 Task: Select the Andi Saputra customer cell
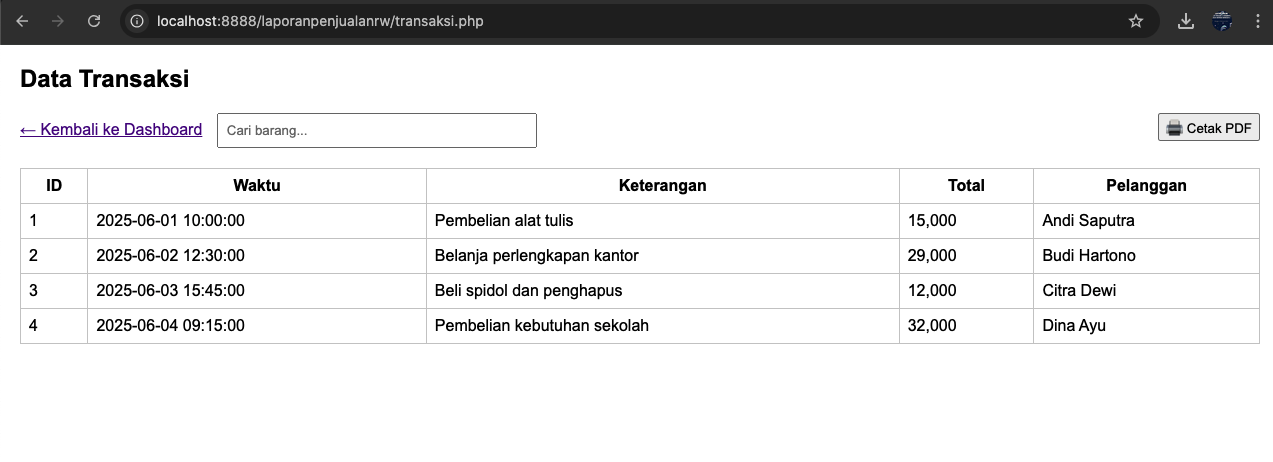1146,221
